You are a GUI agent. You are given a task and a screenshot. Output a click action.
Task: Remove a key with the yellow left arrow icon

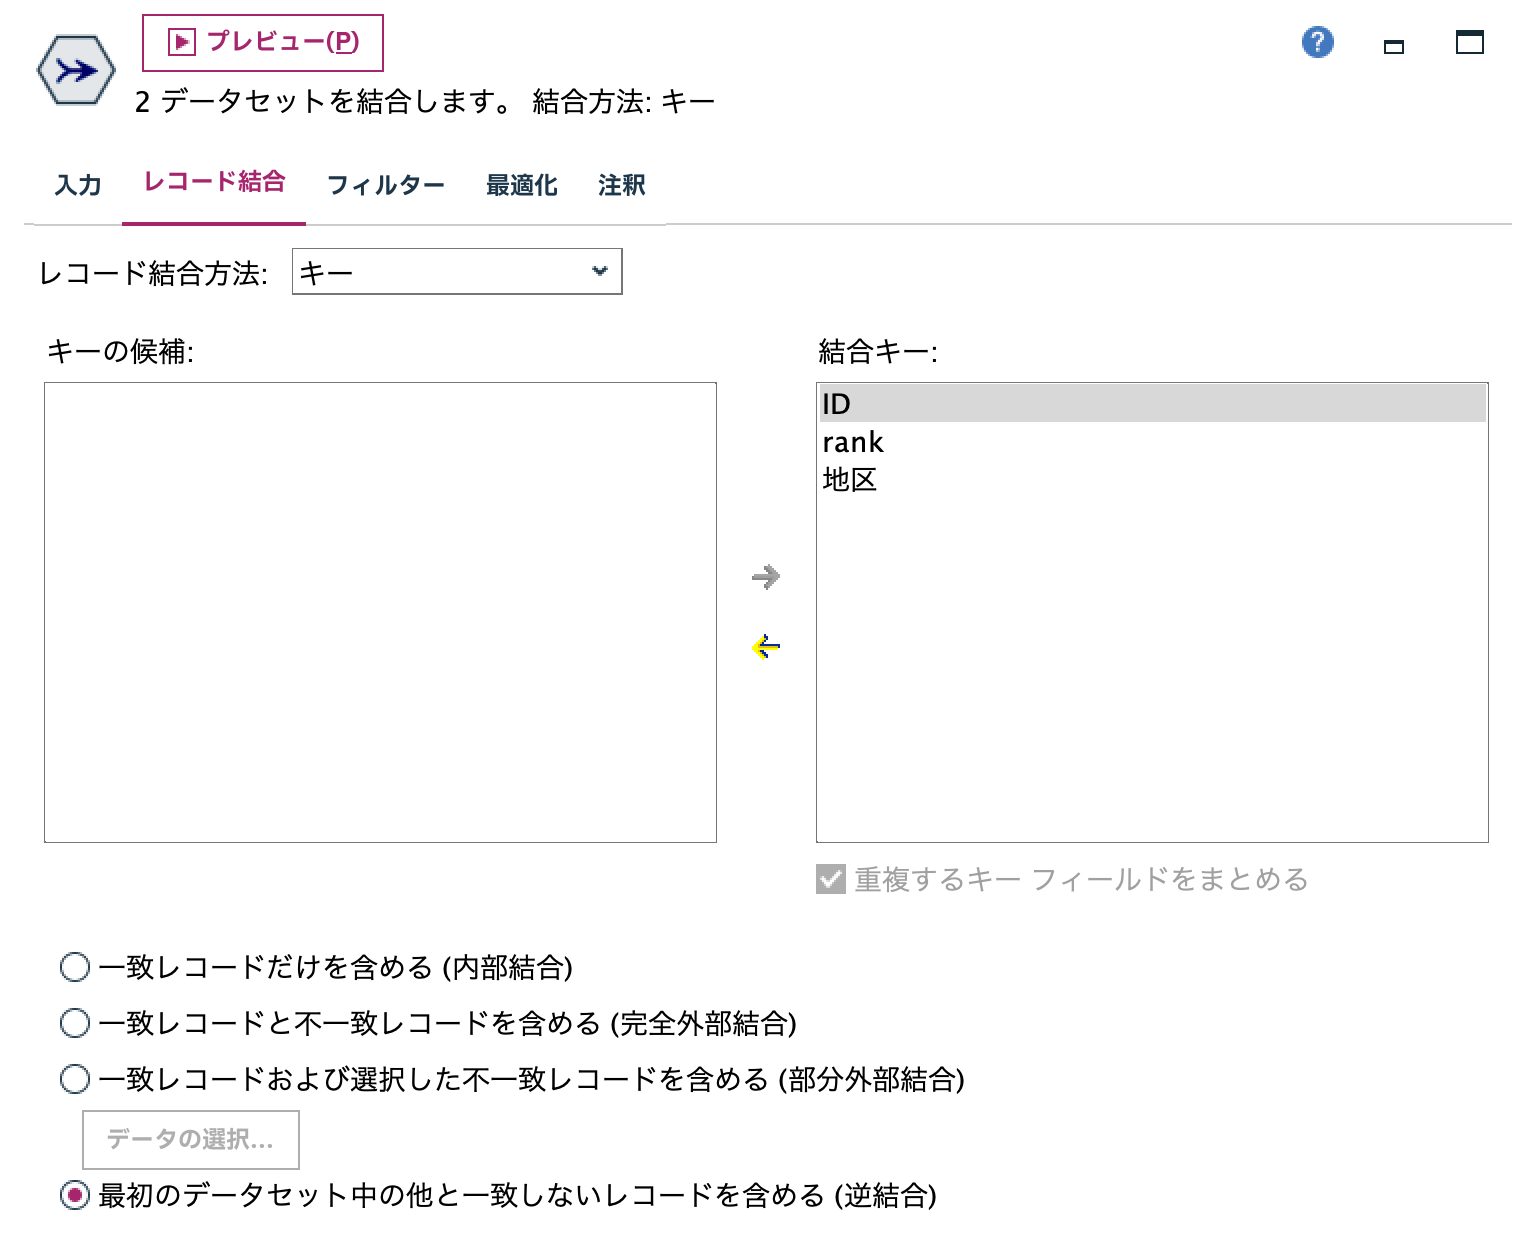[766, 647]
